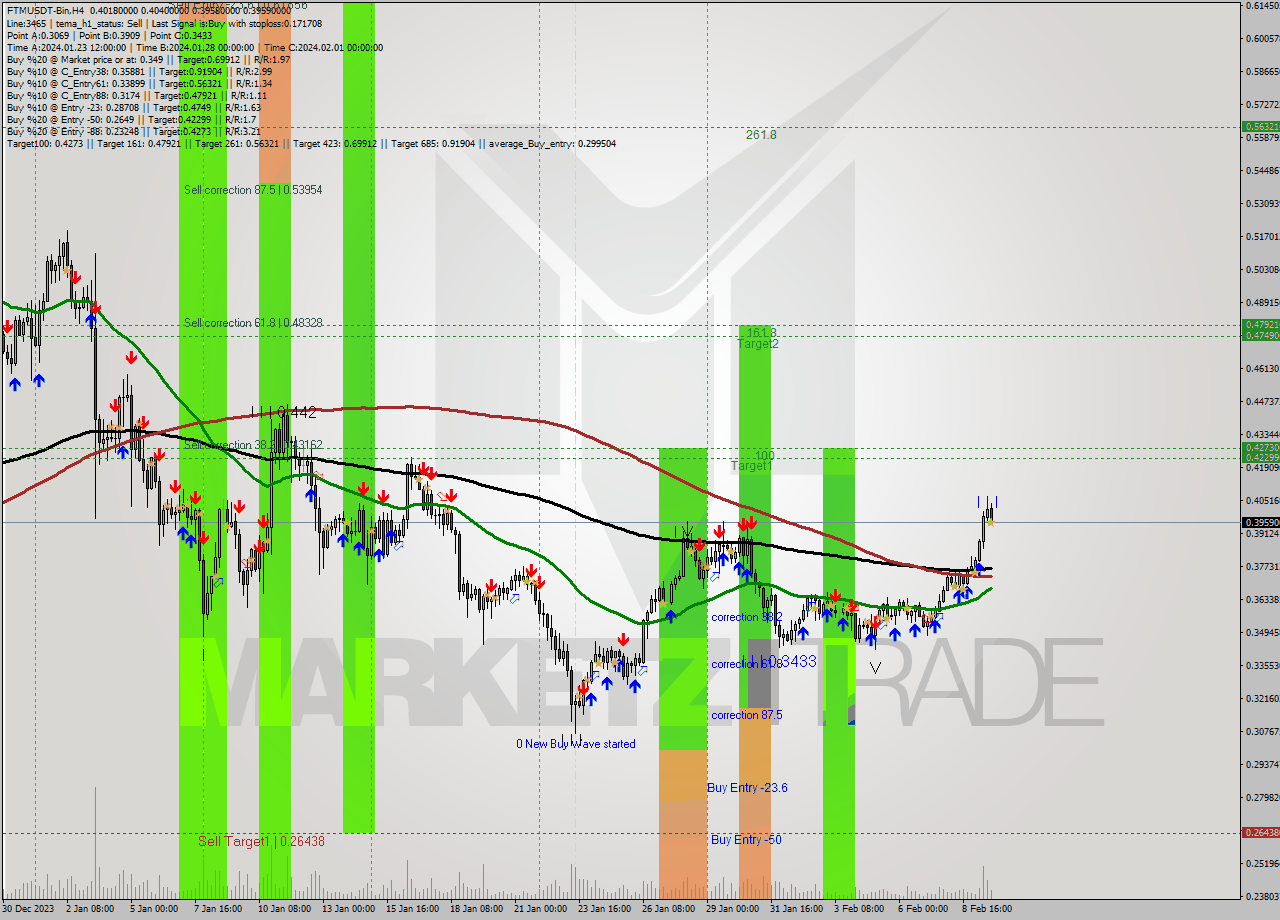The height and width of the screenshot is (920, 1280).
Task: Click the 'correction 87.5' blue label
Action: tap(746, 715)
